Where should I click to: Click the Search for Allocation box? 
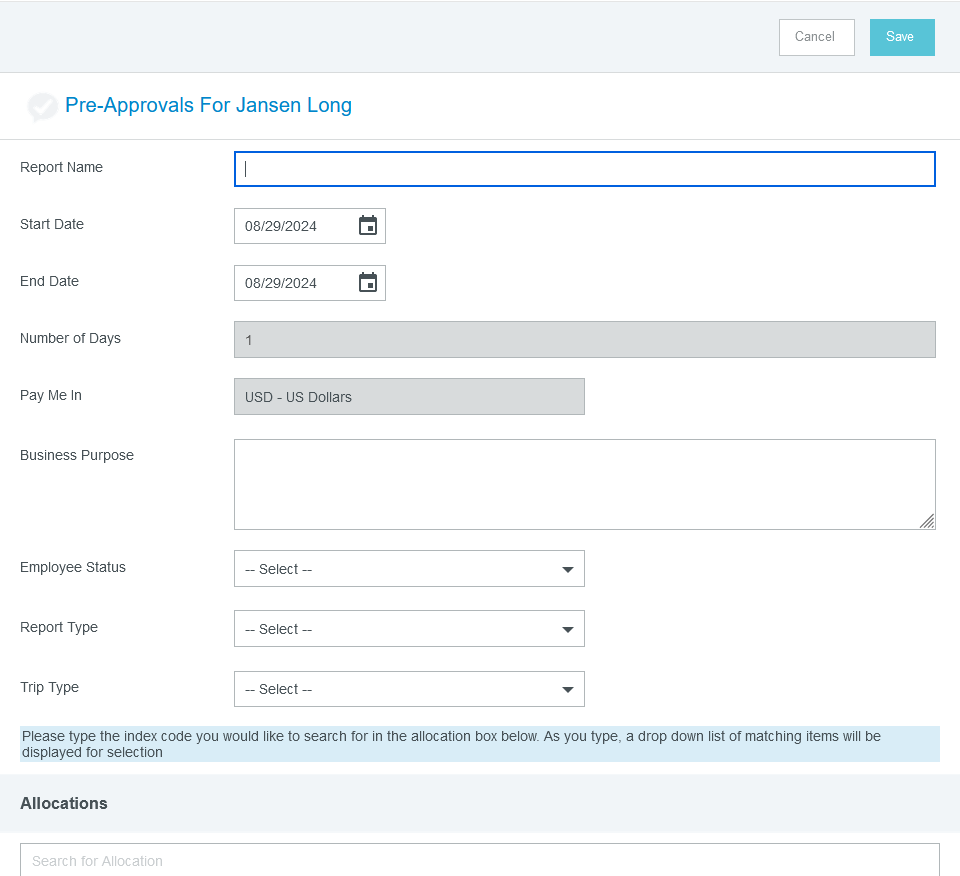[x=479, y=860]
